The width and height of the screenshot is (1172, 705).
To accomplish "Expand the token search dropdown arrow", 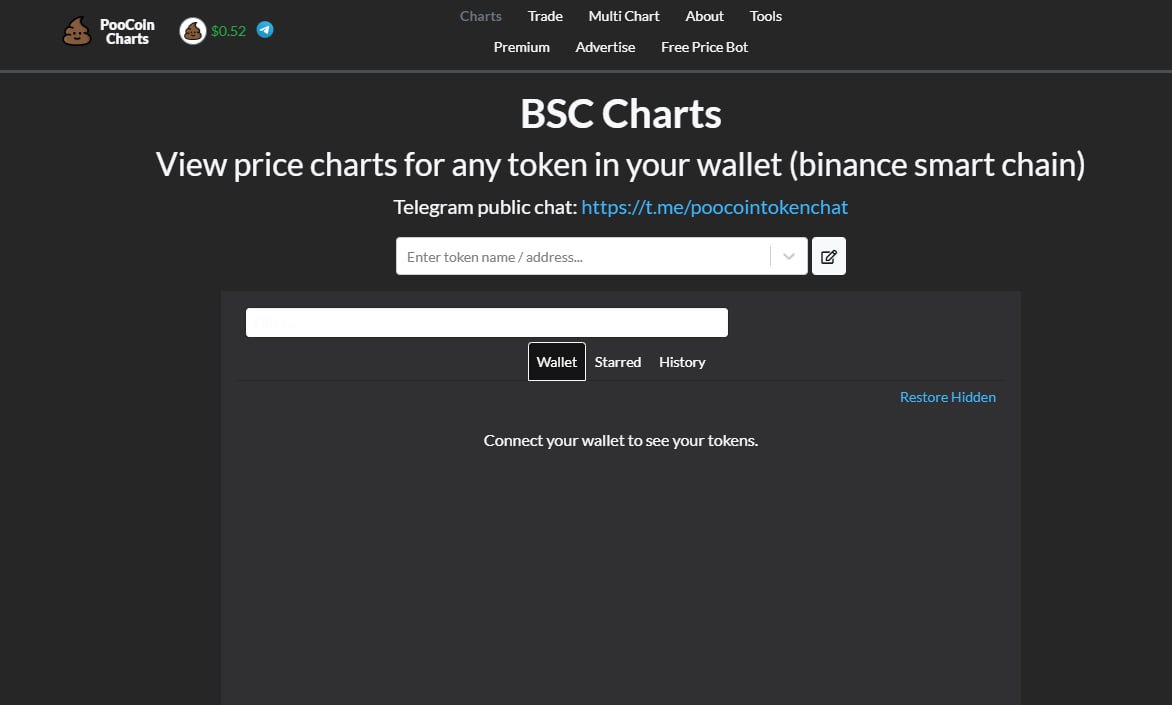I will point(789,256).
